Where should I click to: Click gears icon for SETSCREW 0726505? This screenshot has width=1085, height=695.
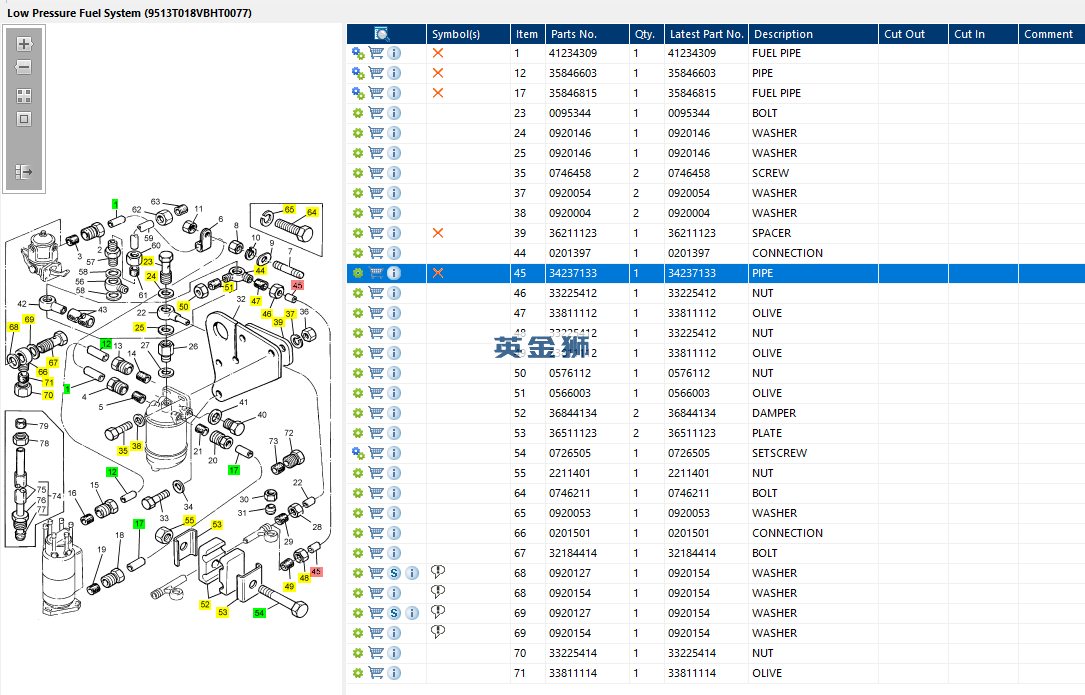coord(358,453)
